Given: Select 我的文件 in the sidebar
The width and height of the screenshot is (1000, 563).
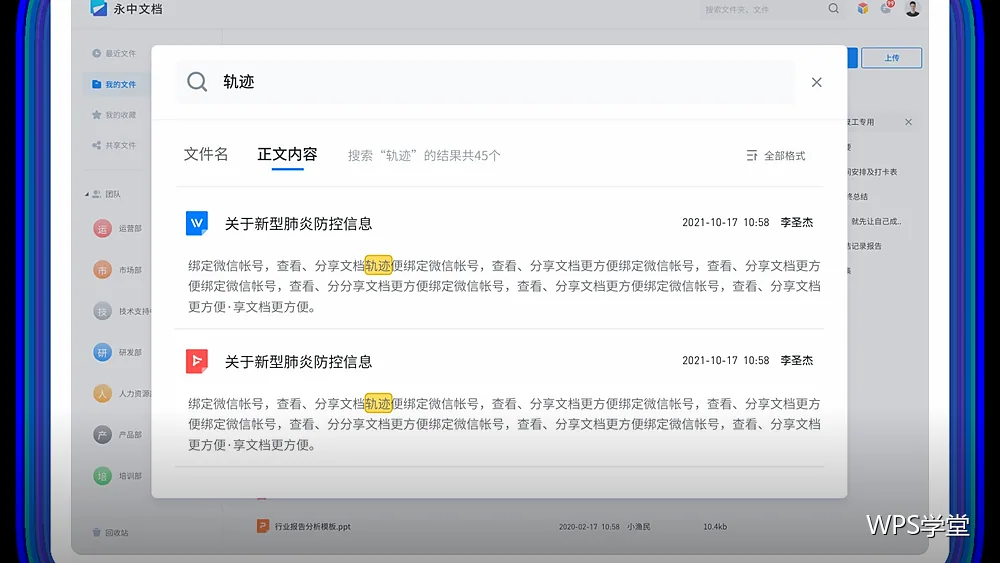Looking at the screenshot, I should pos(114,84).
